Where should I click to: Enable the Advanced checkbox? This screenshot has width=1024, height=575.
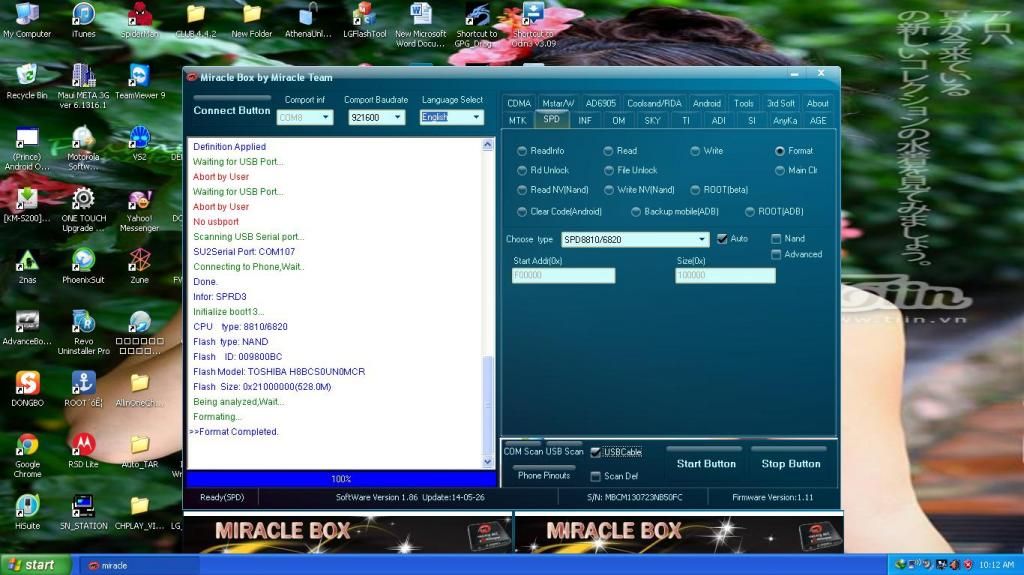tap(776, 254)
